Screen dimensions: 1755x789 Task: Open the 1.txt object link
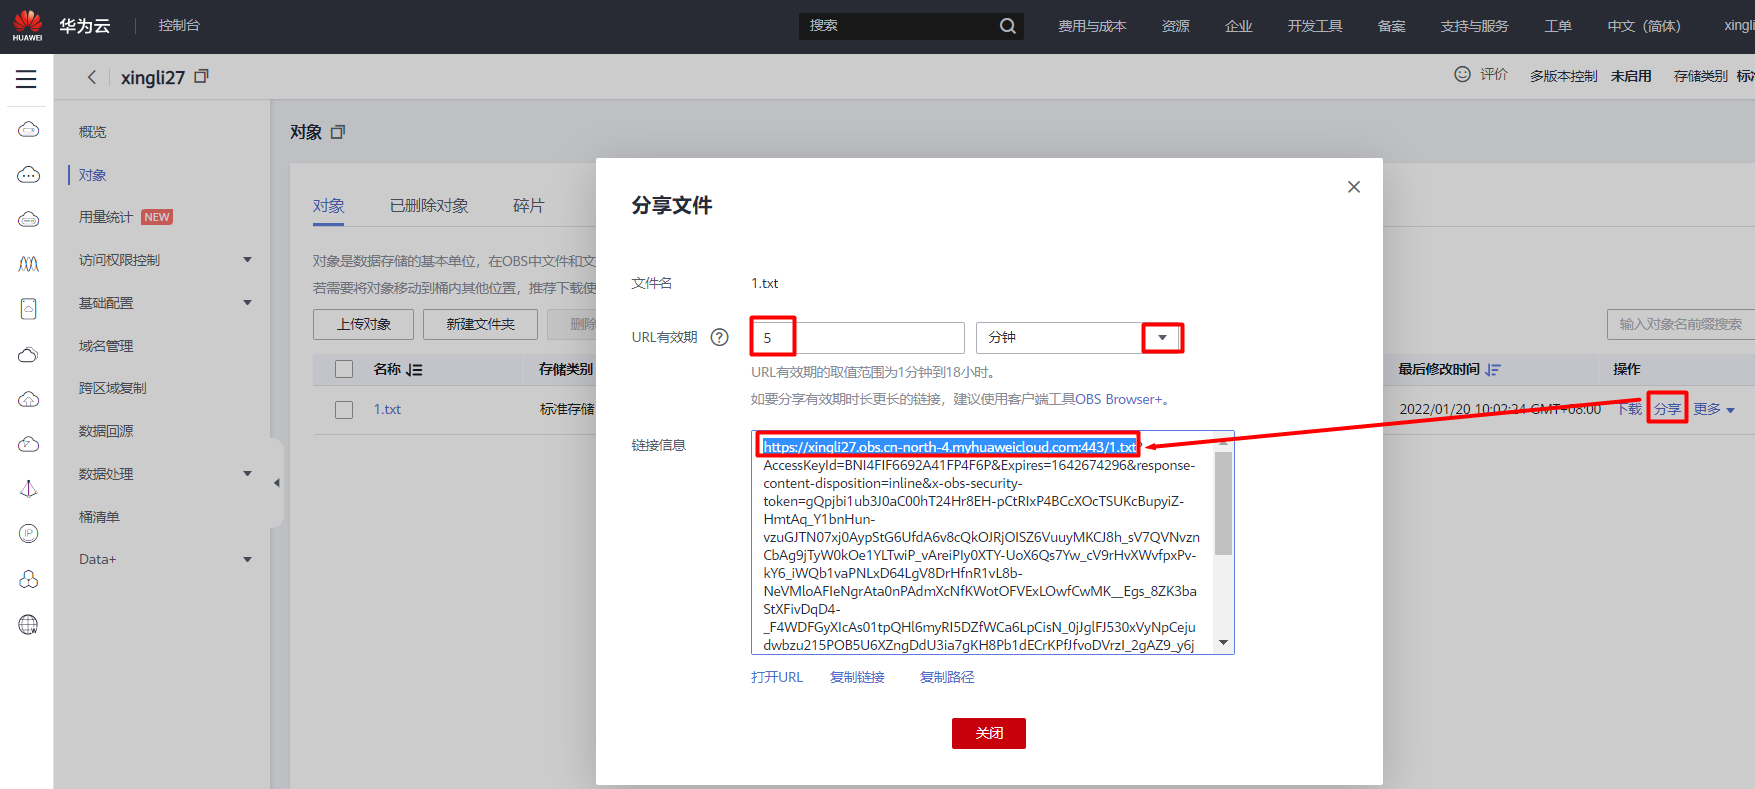[387, 409]
